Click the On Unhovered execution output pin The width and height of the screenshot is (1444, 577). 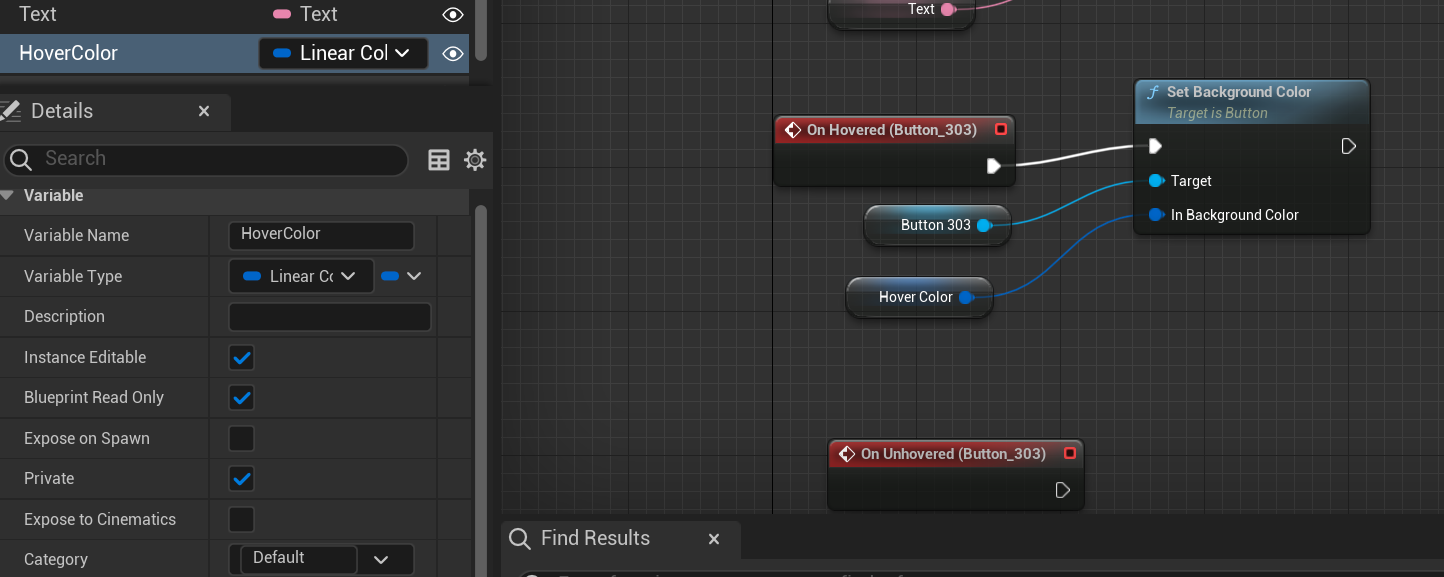click(x=1062, y=490)
